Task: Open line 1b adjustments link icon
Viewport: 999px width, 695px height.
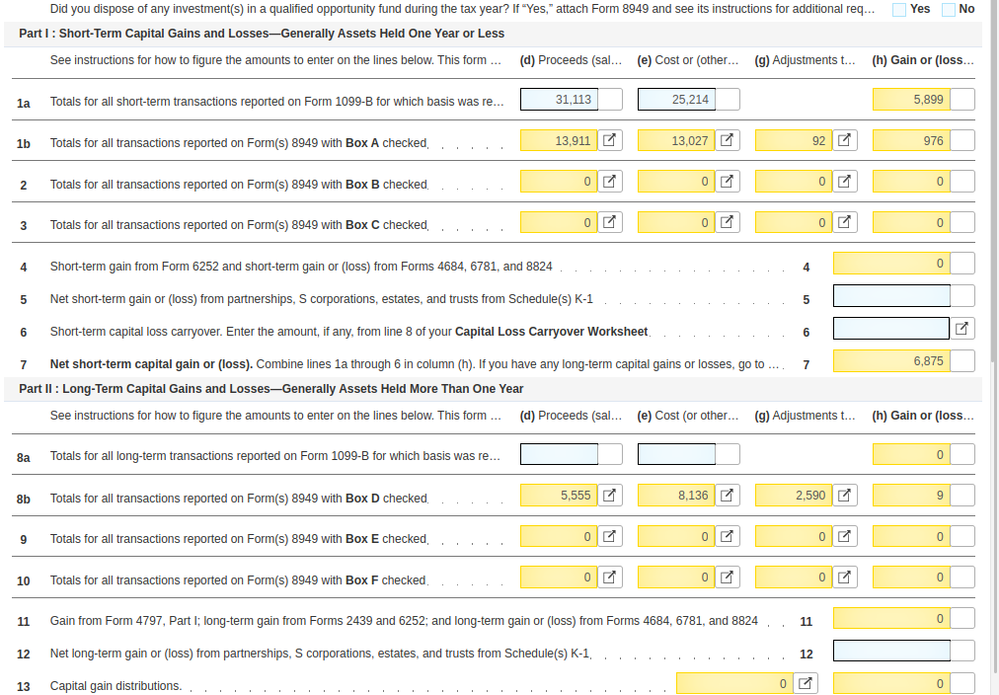Action: coord(845,141)
